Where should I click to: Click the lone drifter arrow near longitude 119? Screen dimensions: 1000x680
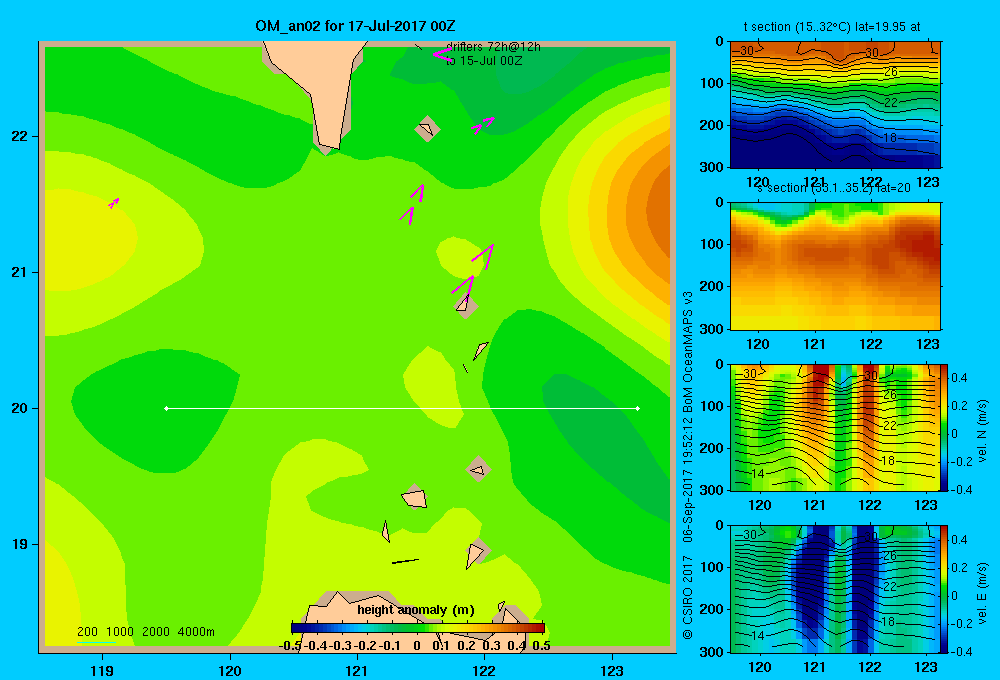tap(114, 203)
